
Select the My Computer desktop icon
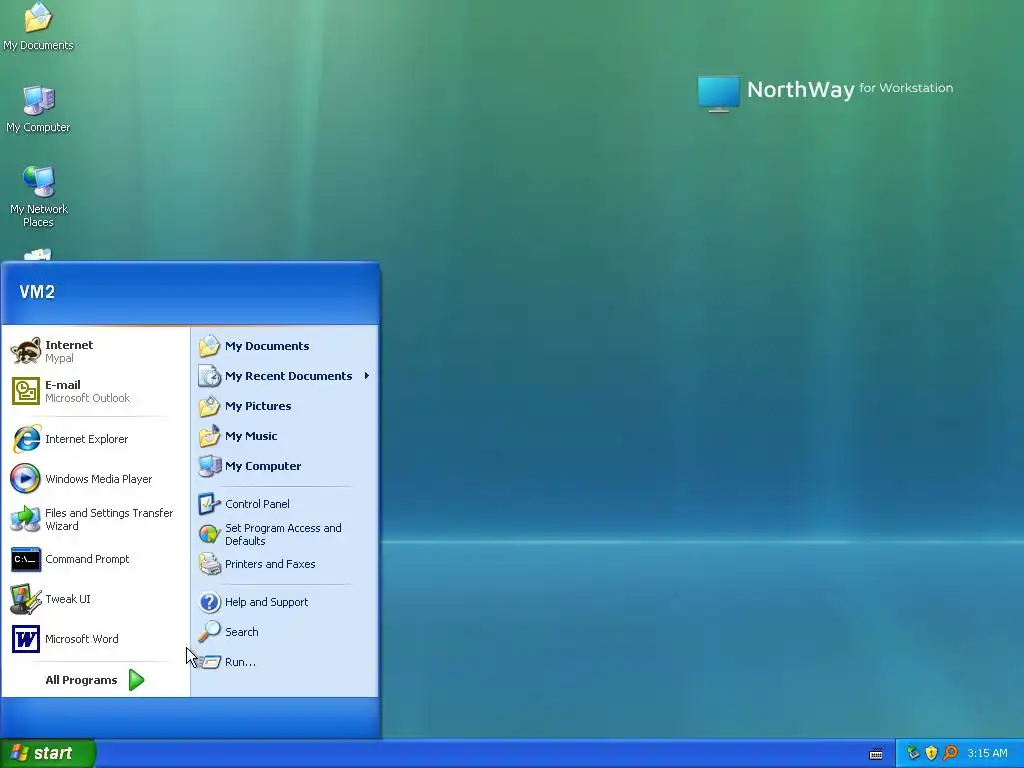(38, 109)
